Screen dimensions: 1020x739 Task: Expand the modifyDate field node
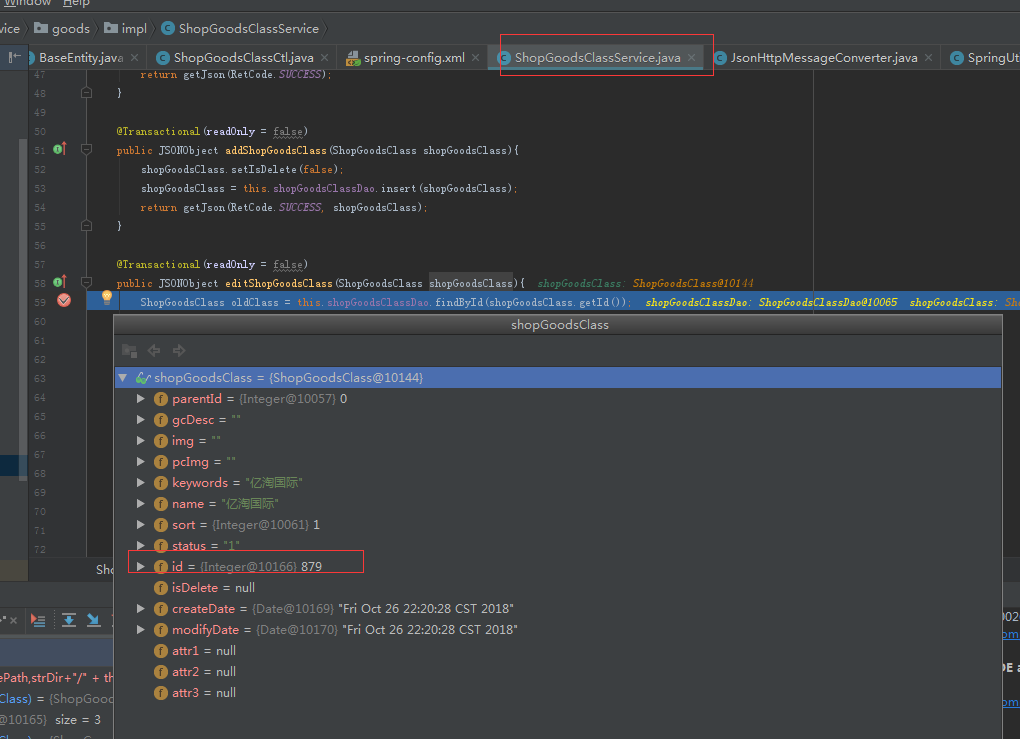pyautogui.click(x=141, y=629)
